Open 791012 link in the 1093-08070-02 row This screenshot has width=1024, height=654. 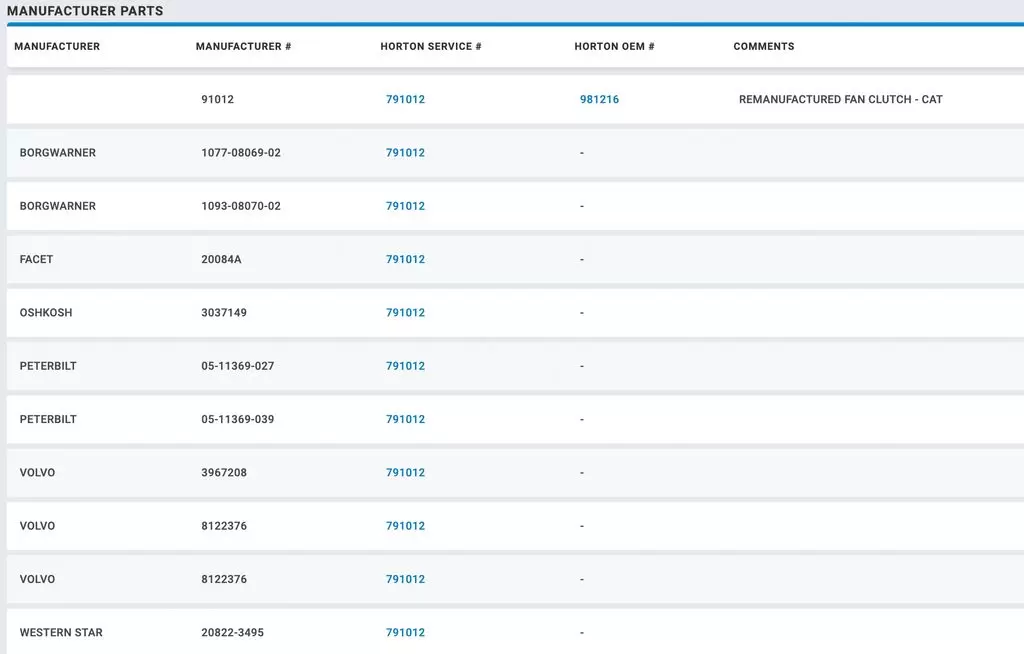tap(405, 206)
